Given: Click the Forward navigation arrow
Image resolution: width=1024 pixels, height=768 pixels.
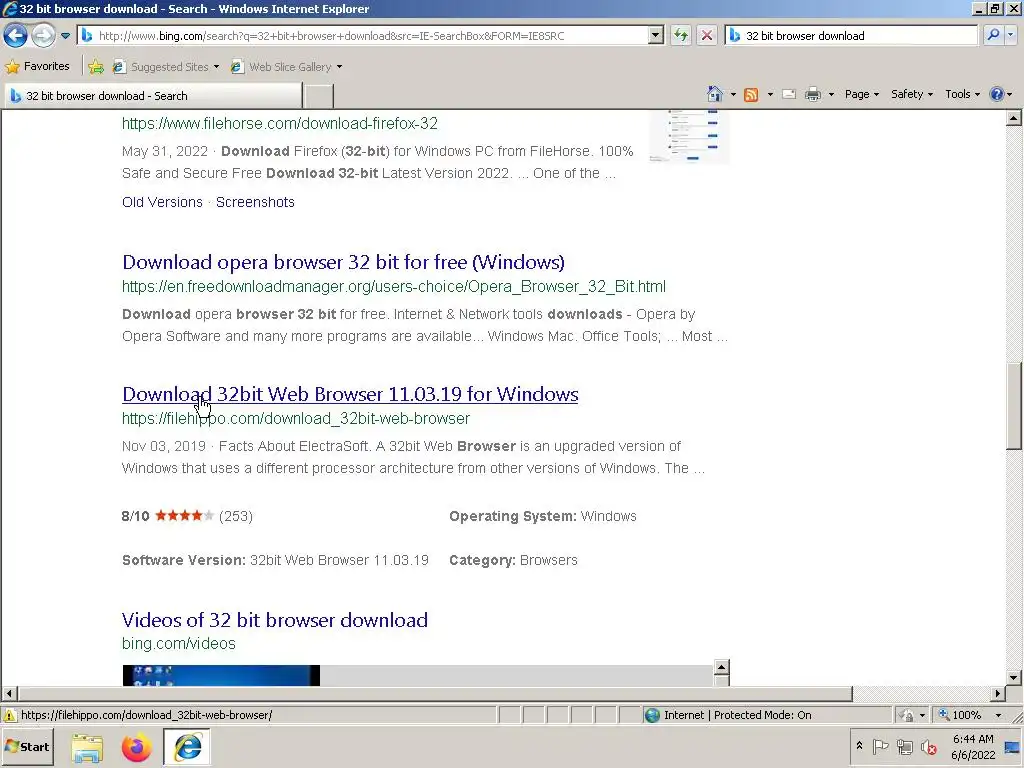Looking at the screenshot, I should (43, 35).
